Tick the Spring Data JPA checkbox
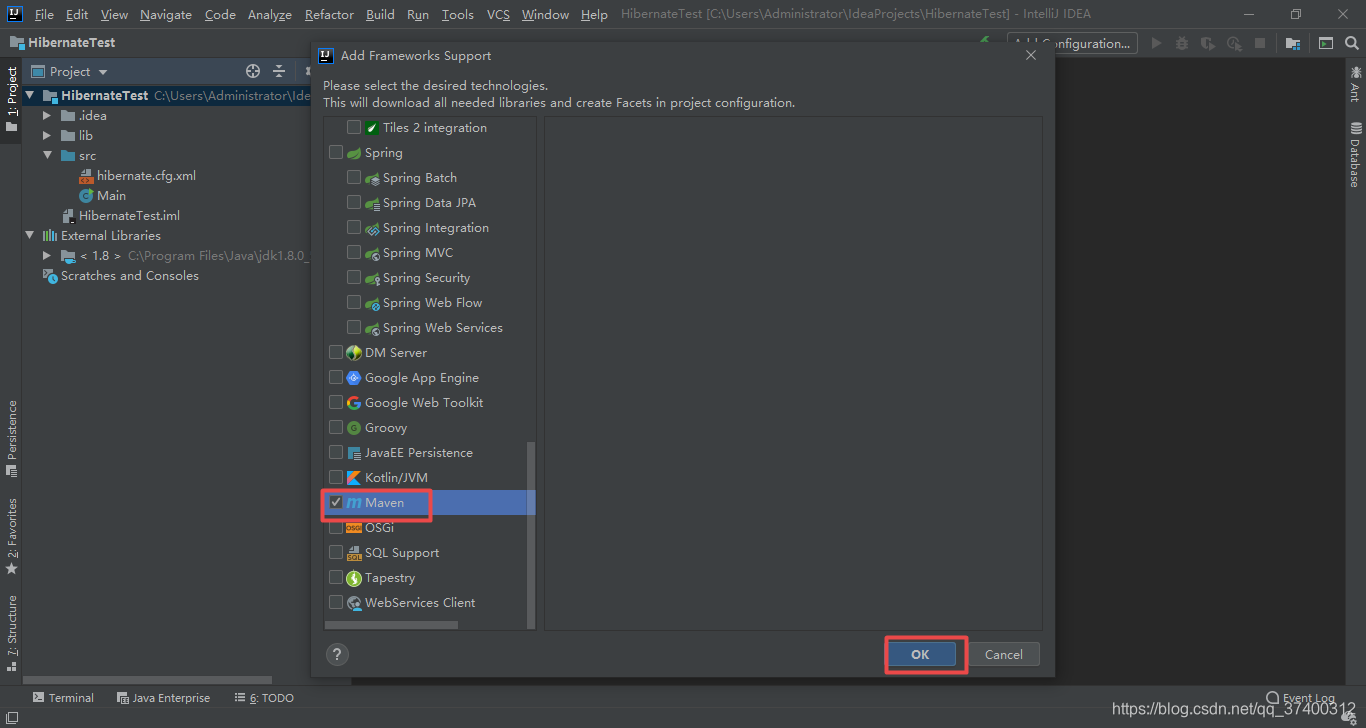This screenshot has height=728, width=1366. 354,202
